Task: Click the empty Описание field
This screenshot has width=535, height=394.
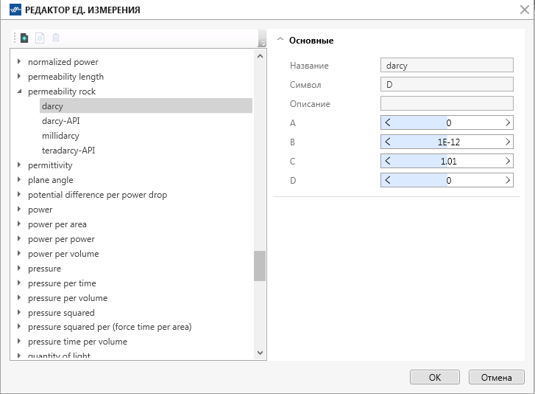Action: pos(447,103)
